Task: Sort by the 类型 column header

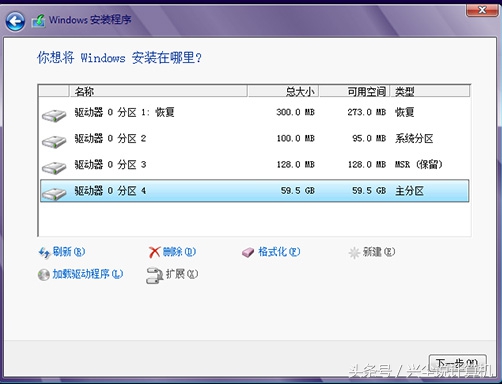Action: click(x=430, y=91)
